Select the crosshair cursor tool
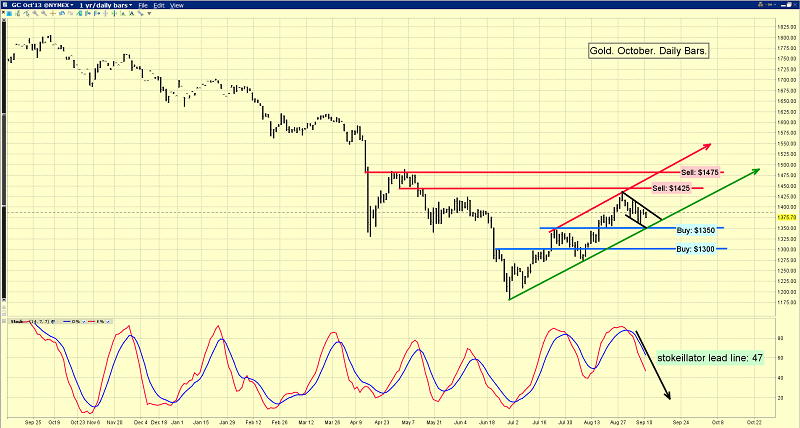This screenshot has width=800, height=428. point(53,13)
